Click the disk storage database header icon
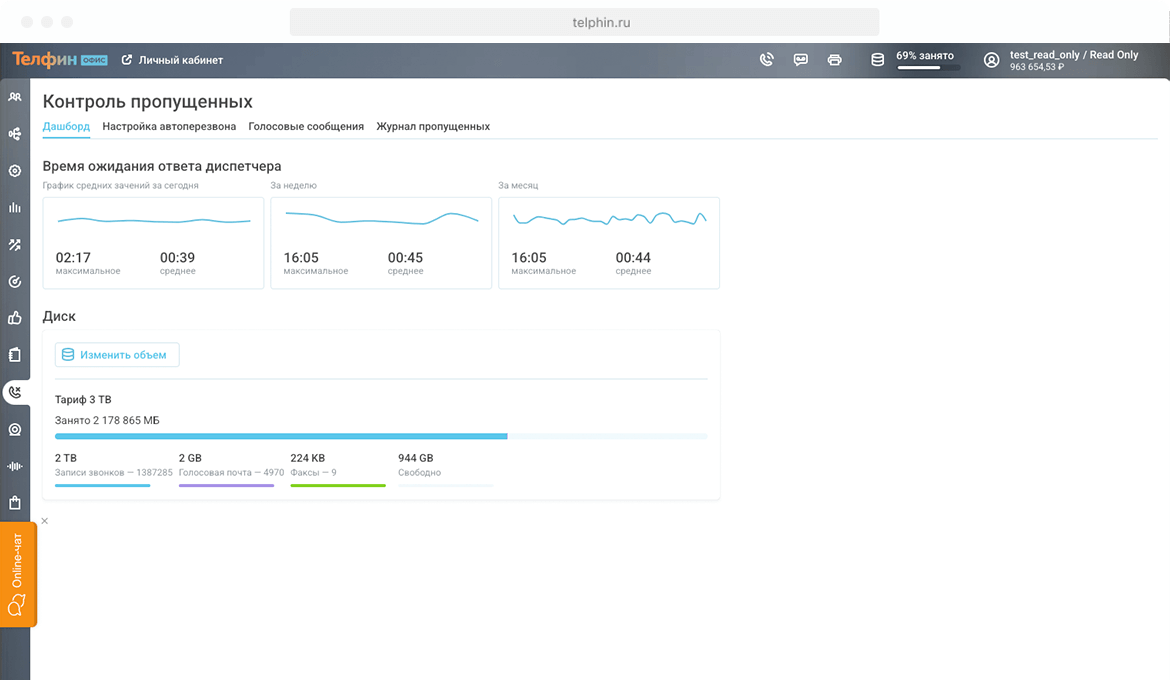1170x680 pixels. pyautogui.click(x=878, y=60)
